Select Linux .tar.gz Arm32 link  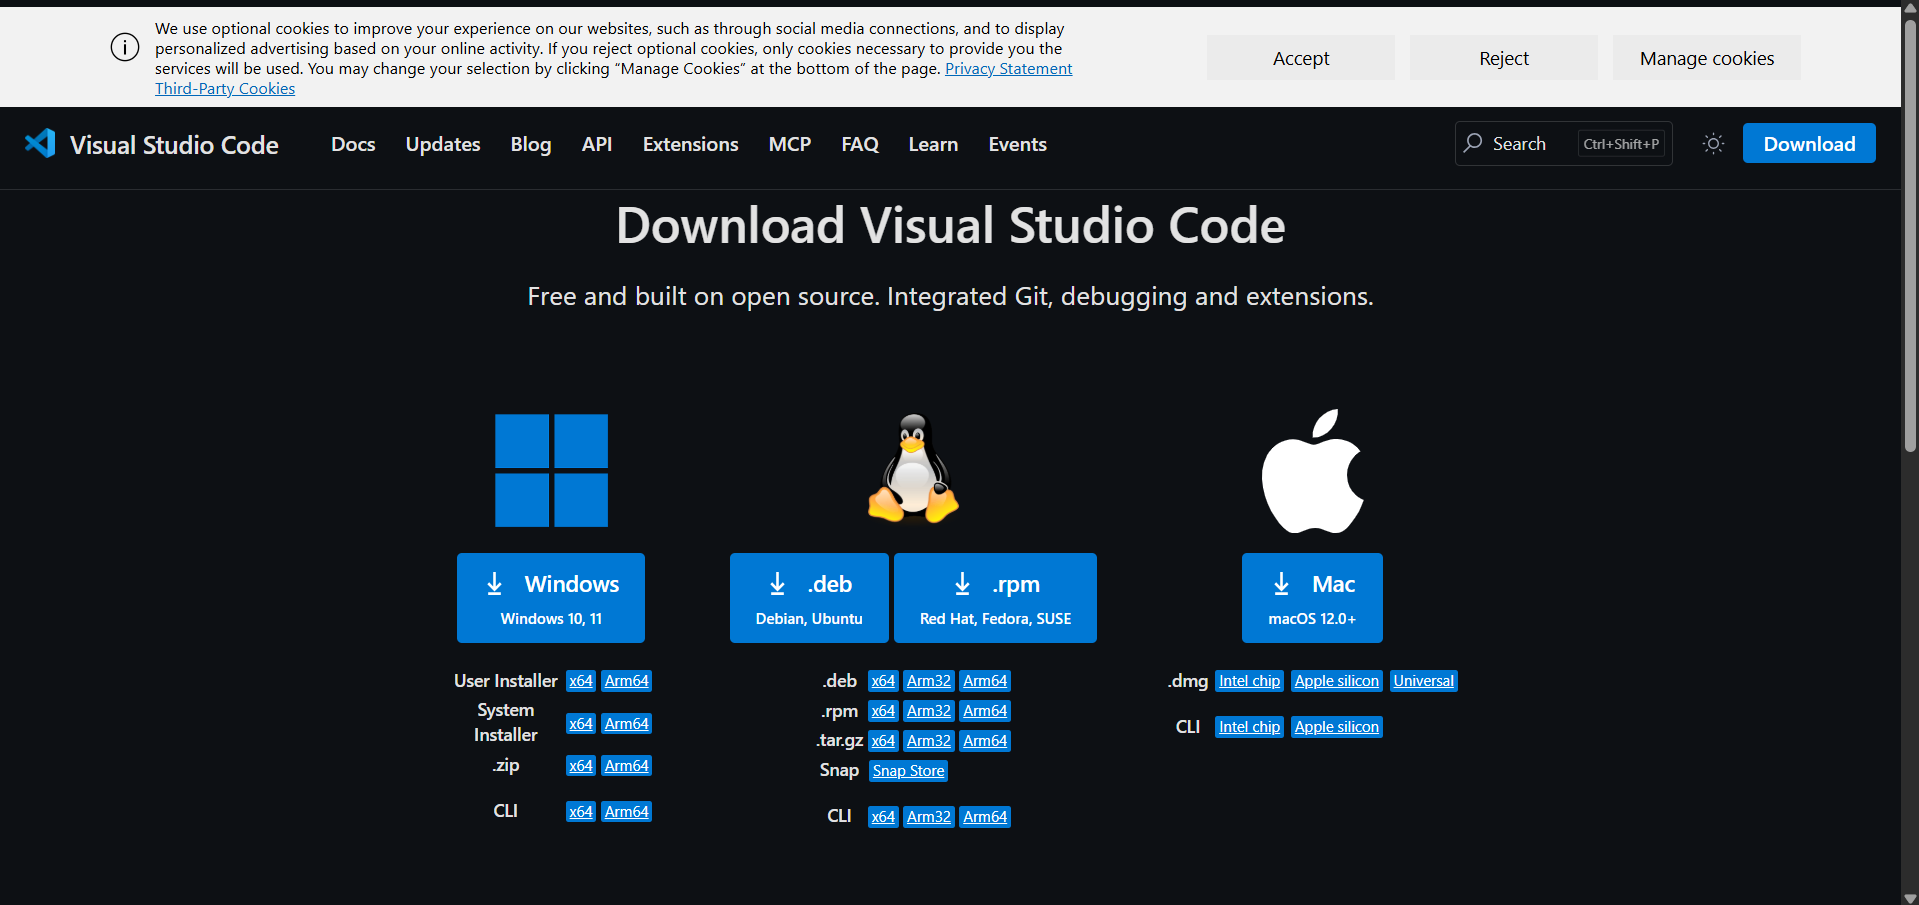click(x=929, y=741)
